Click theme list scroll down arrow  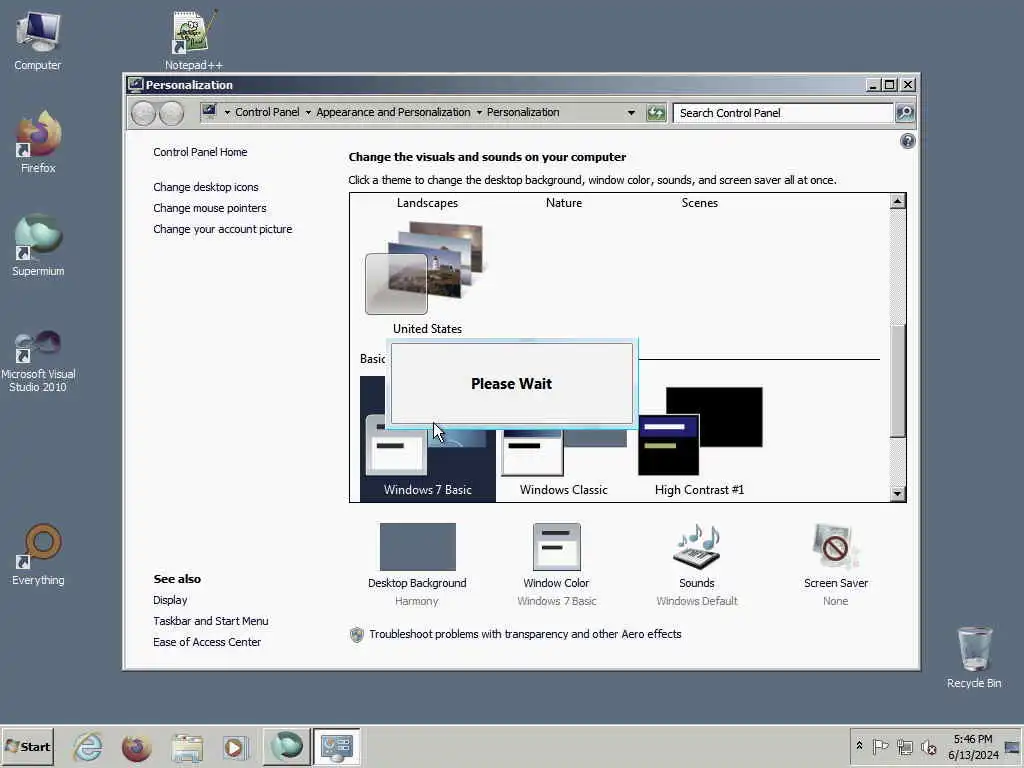(x=897, y=494)
